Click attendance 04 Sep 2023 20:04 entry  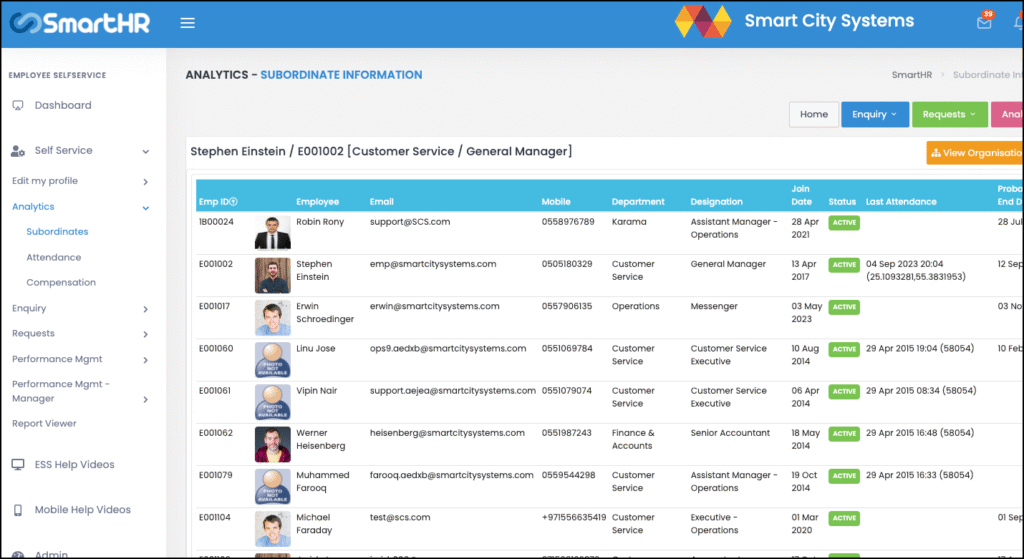[x=916, y=270]
